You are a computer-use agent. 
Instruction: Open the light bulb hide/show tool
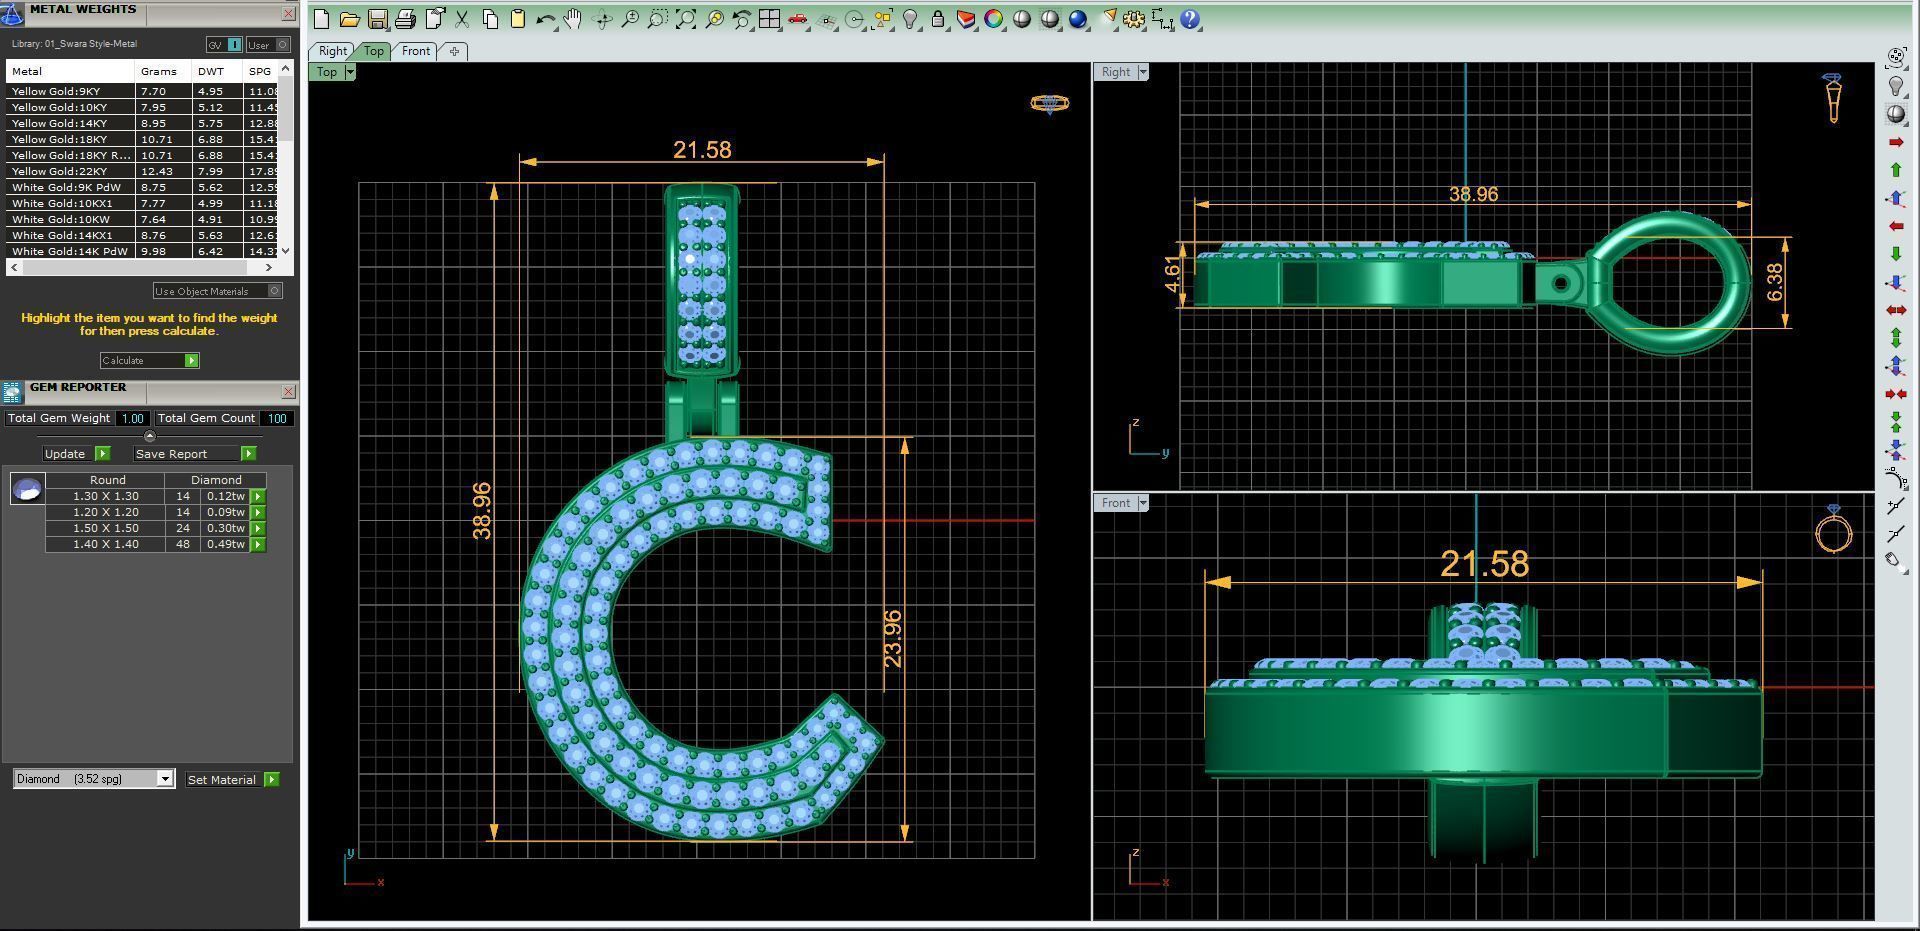pyautogui.click(x=910, y=19)
